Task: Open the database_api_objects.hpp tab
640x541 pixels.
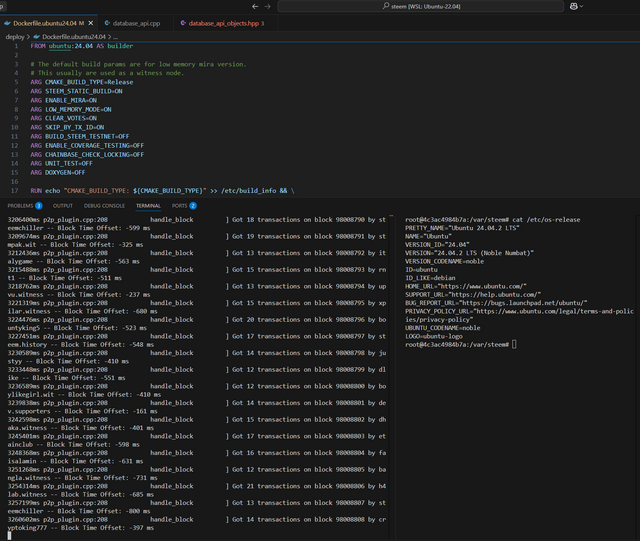Action: tap(224, 23)
